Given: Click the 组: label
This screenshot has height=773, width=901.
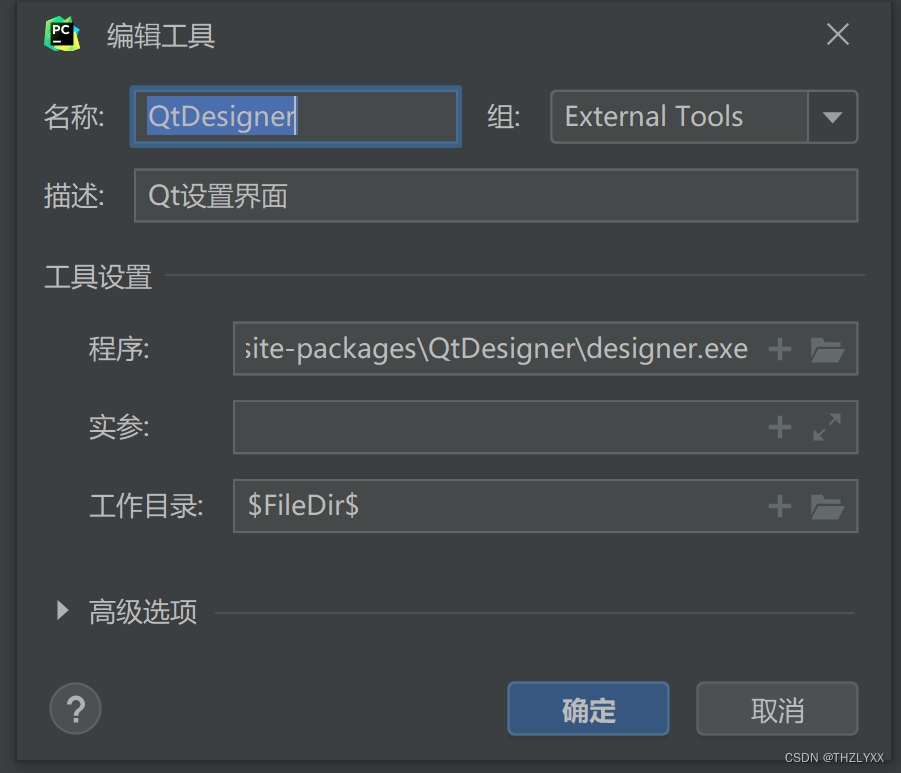Looking at the screenshot, I should [504, 117].
